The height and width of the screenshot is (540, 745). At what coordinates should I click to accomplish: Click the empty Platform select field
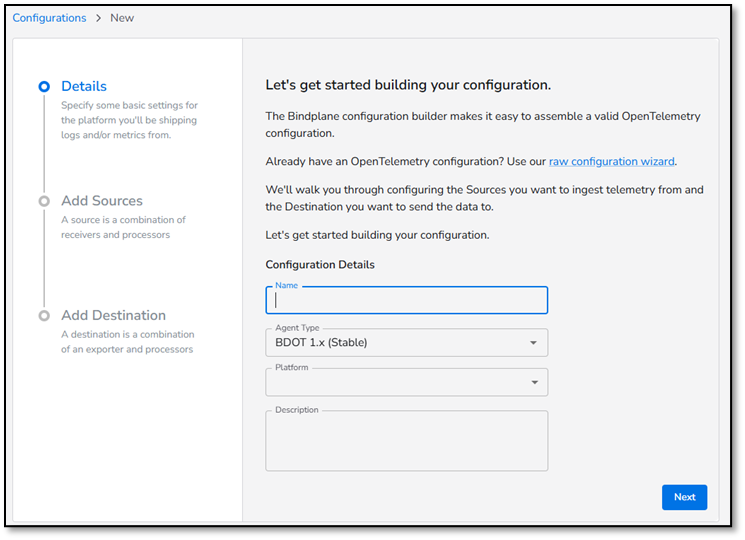click(407, 382)
